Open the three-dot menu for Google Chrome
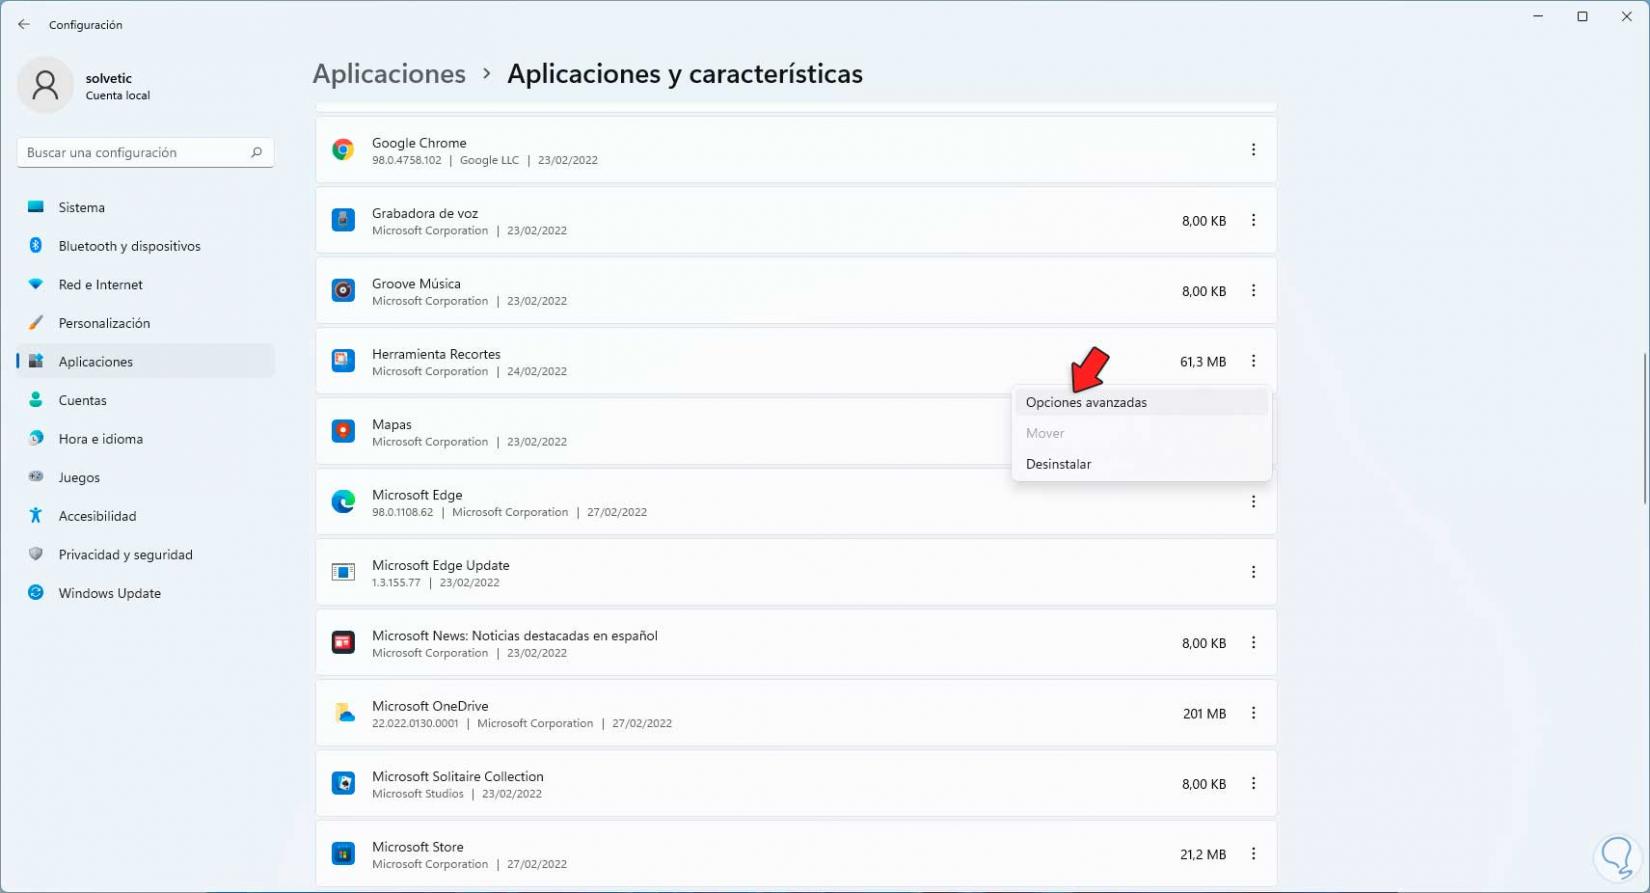 click(x=1253, y=150)
